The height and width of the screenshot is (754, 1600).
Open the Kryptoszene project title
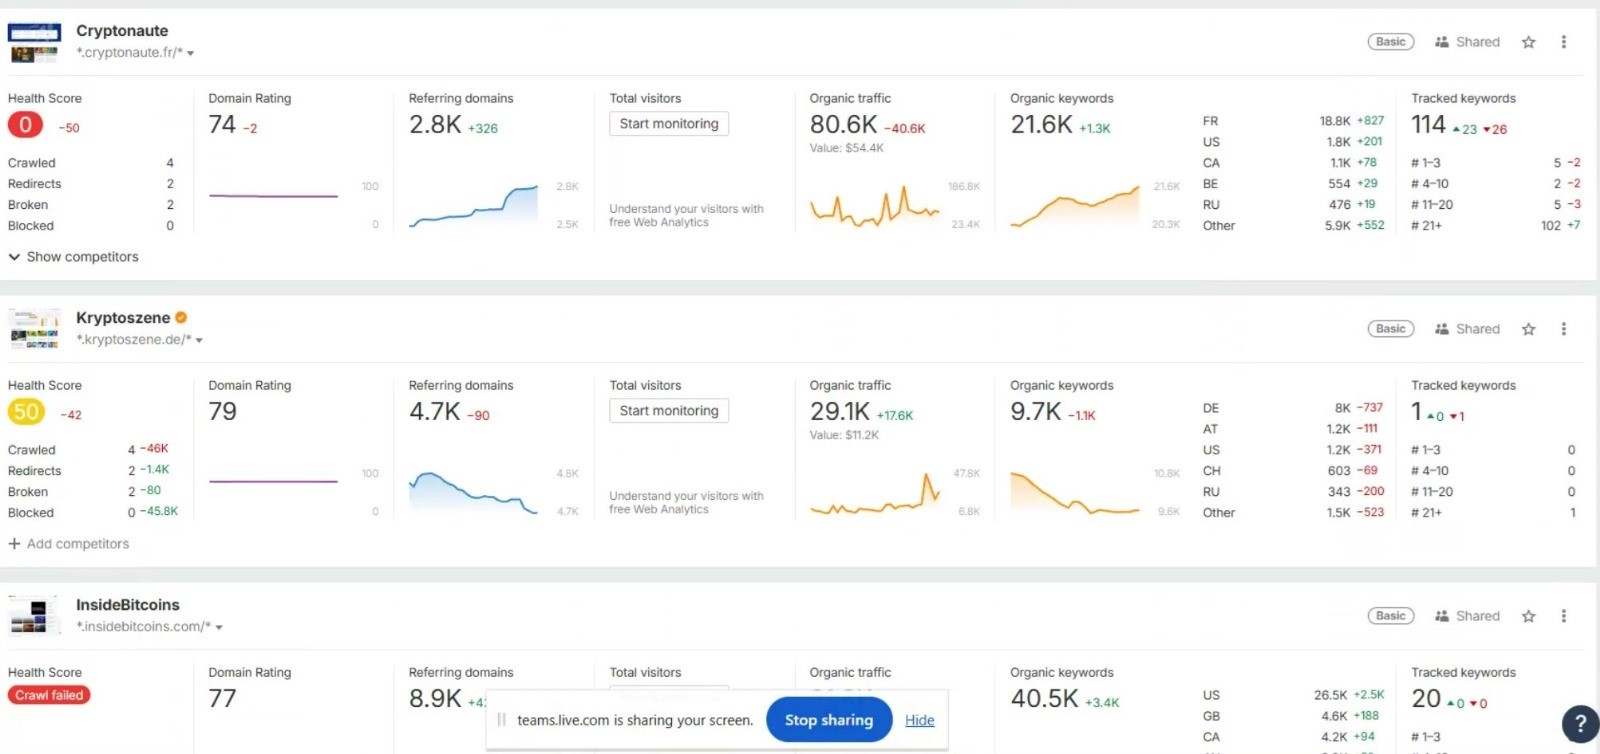[x=123, y=318]
